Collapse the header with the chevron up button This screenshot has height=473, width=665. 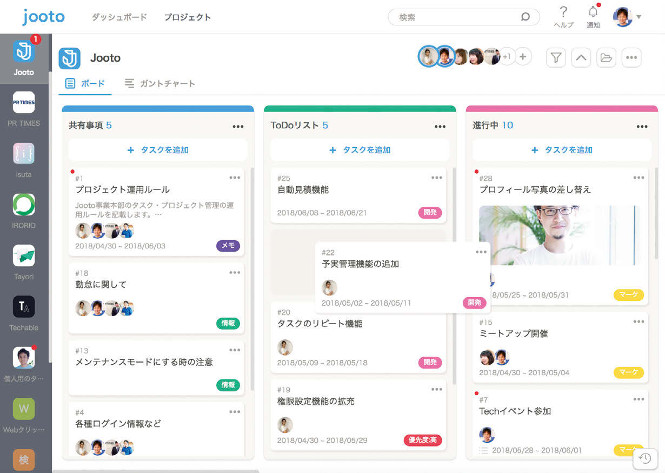pyautogui.click(x=581, y=57)
